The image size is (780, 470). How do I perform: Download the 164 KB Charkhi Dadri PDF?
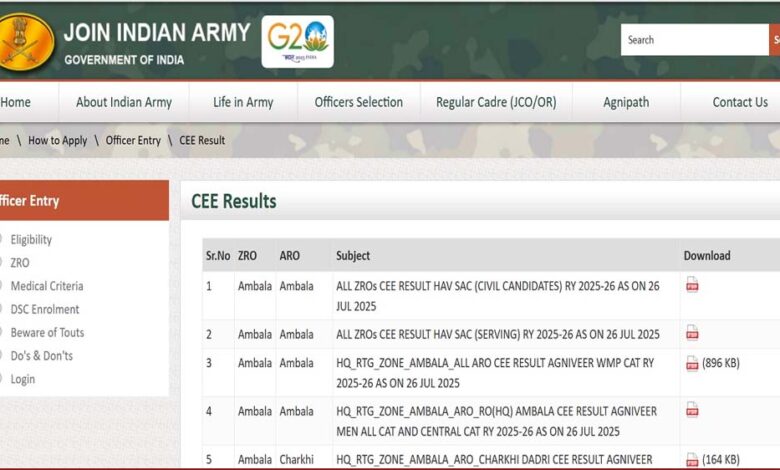[x=692, y=459]
